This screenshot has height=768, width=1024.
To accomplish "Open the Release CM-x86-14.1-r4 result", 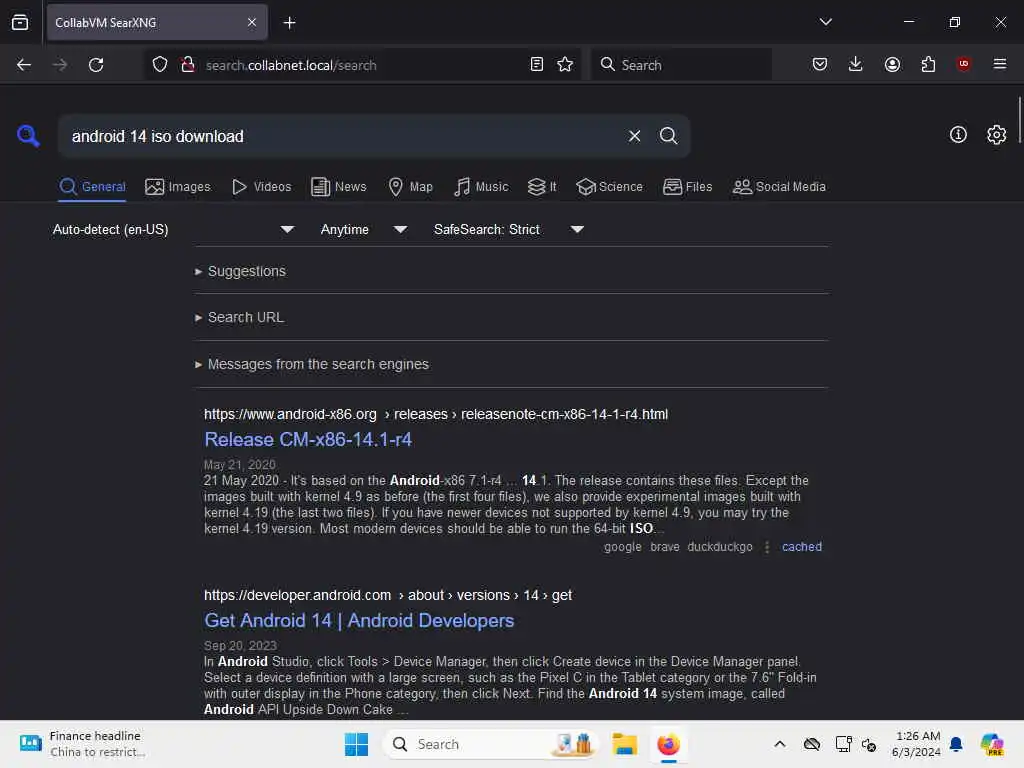I will pyautogui.click(x=308, y=440).
